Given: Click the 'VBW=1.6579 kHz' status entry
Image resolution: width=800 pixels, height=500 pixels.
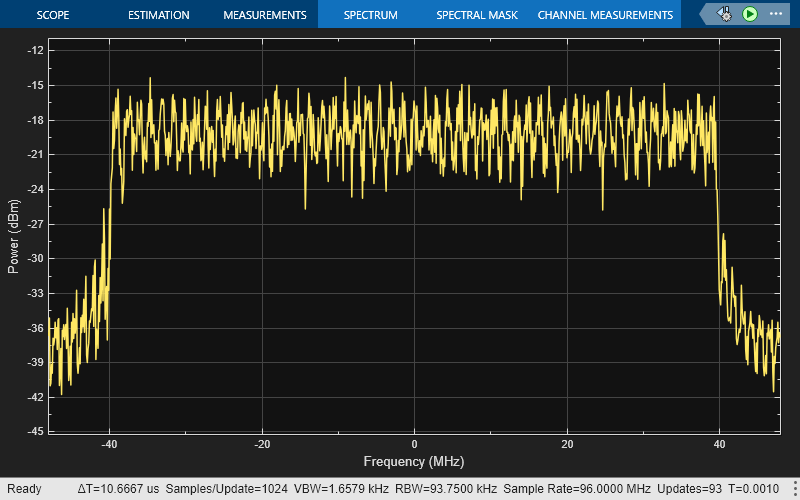Looking at the screenshot, I should (x=341, y=489).
